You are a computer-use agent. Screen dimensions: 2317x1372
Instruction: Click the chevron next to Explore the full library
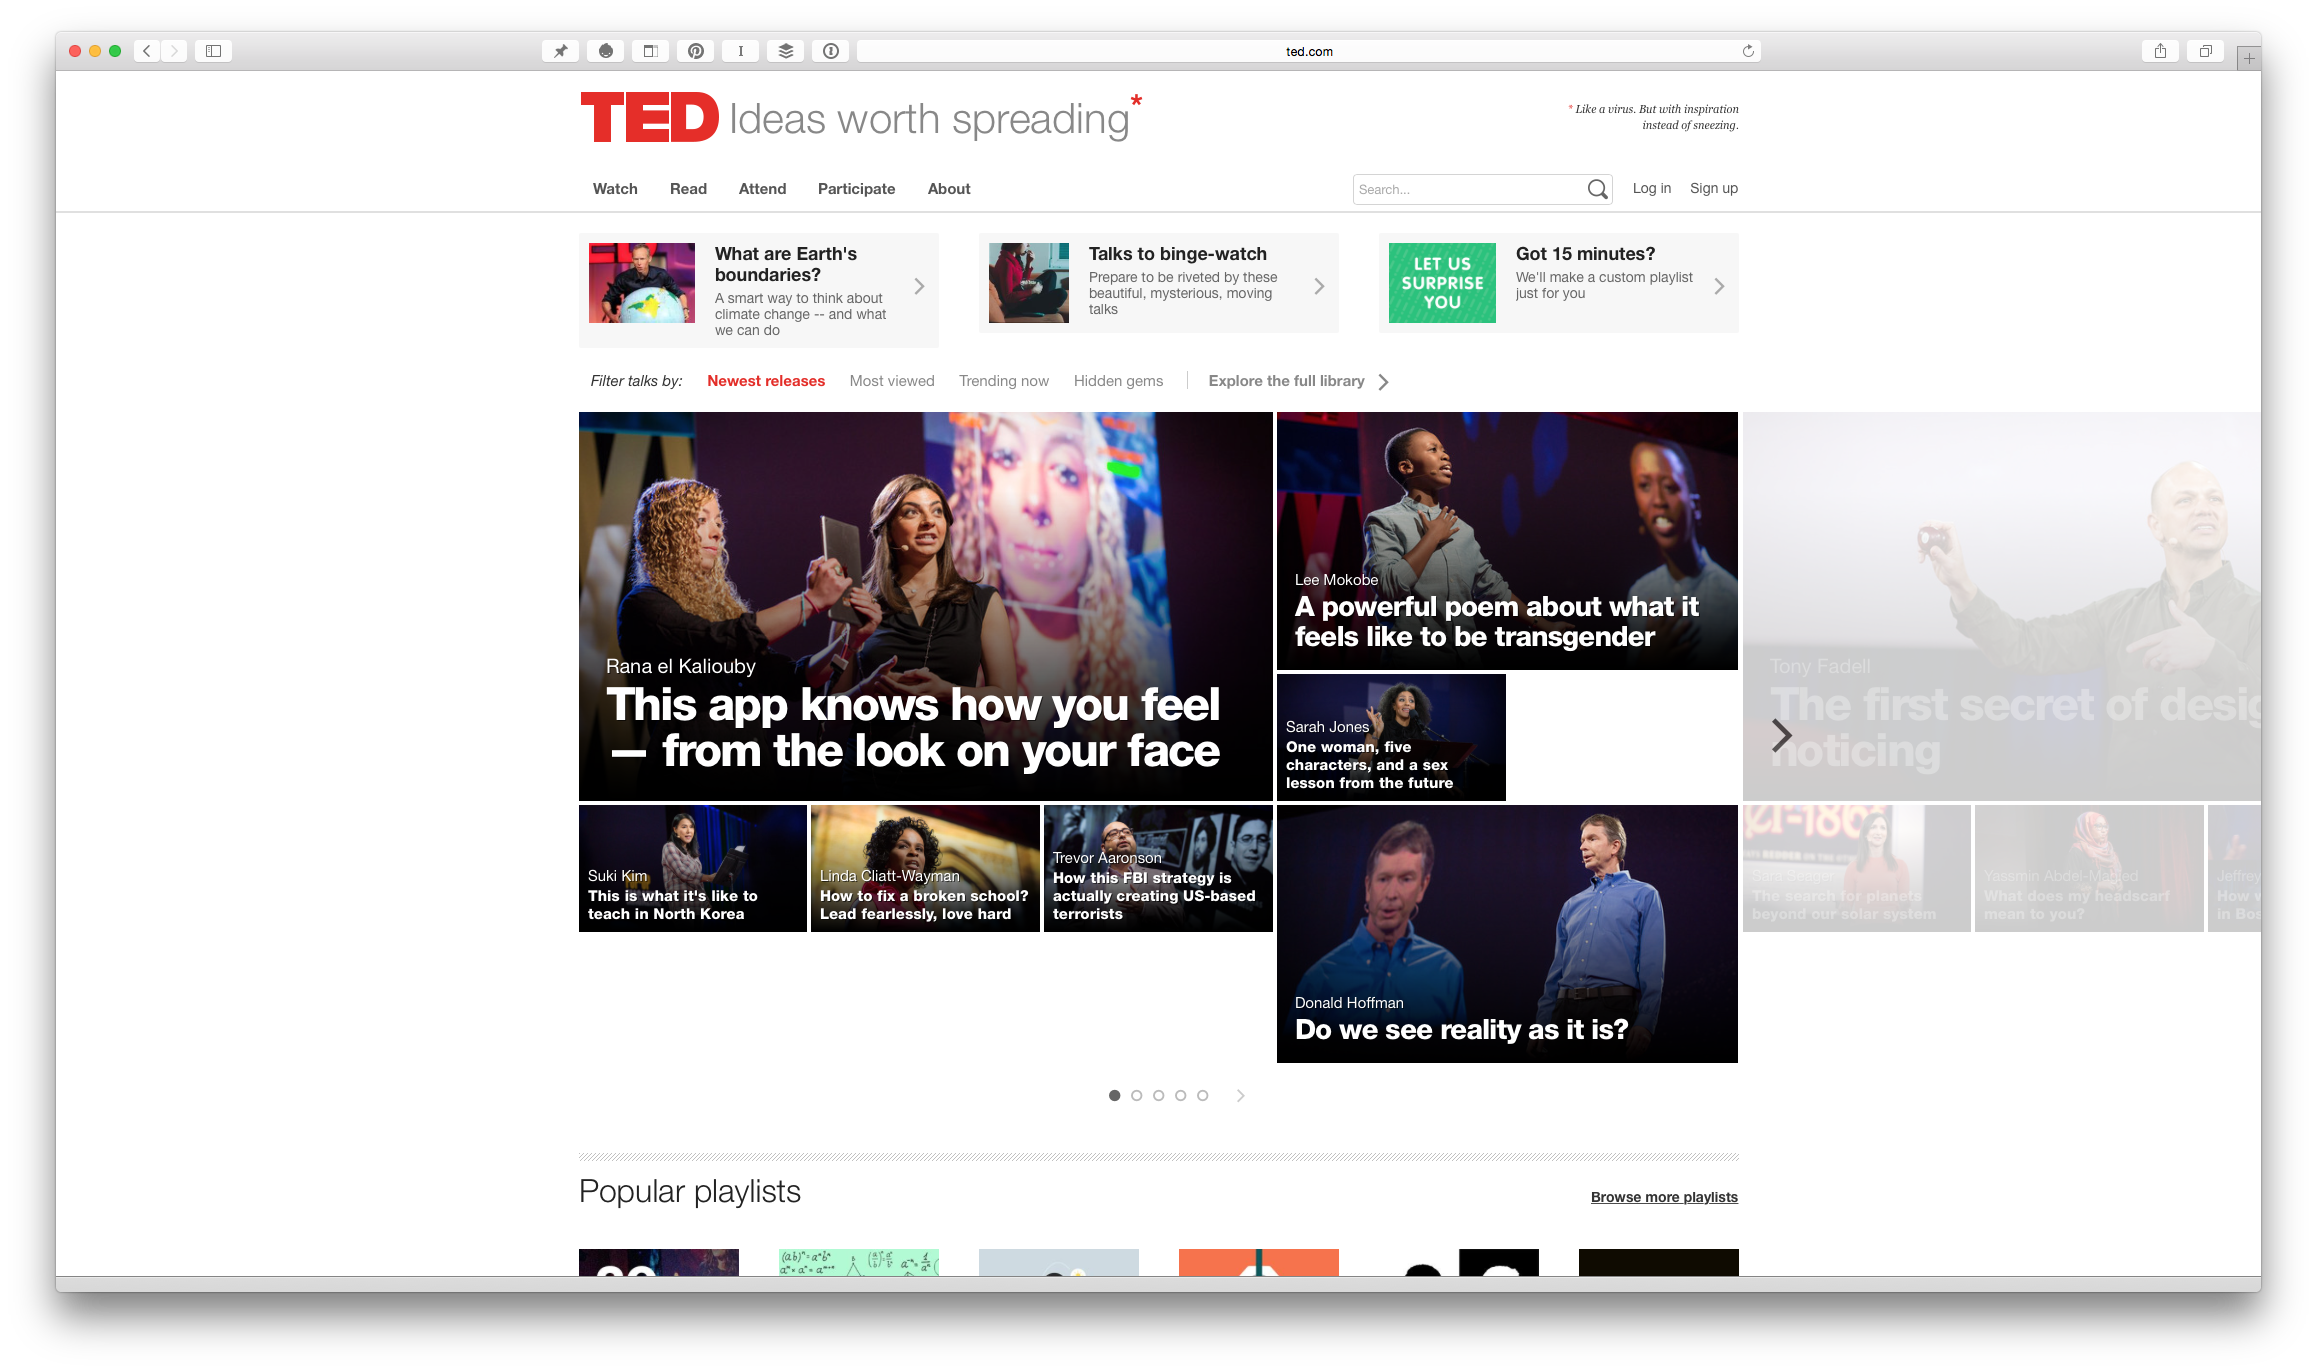point(1383,382)
